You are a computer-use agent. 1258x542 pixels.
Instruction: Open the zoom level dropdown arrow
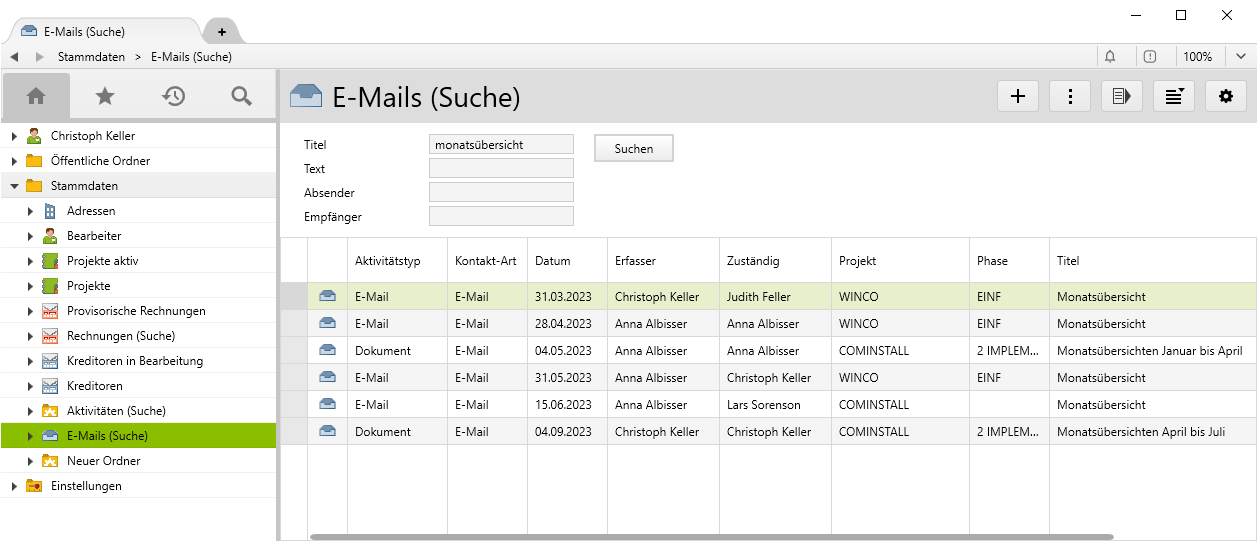click(1241, 57)
